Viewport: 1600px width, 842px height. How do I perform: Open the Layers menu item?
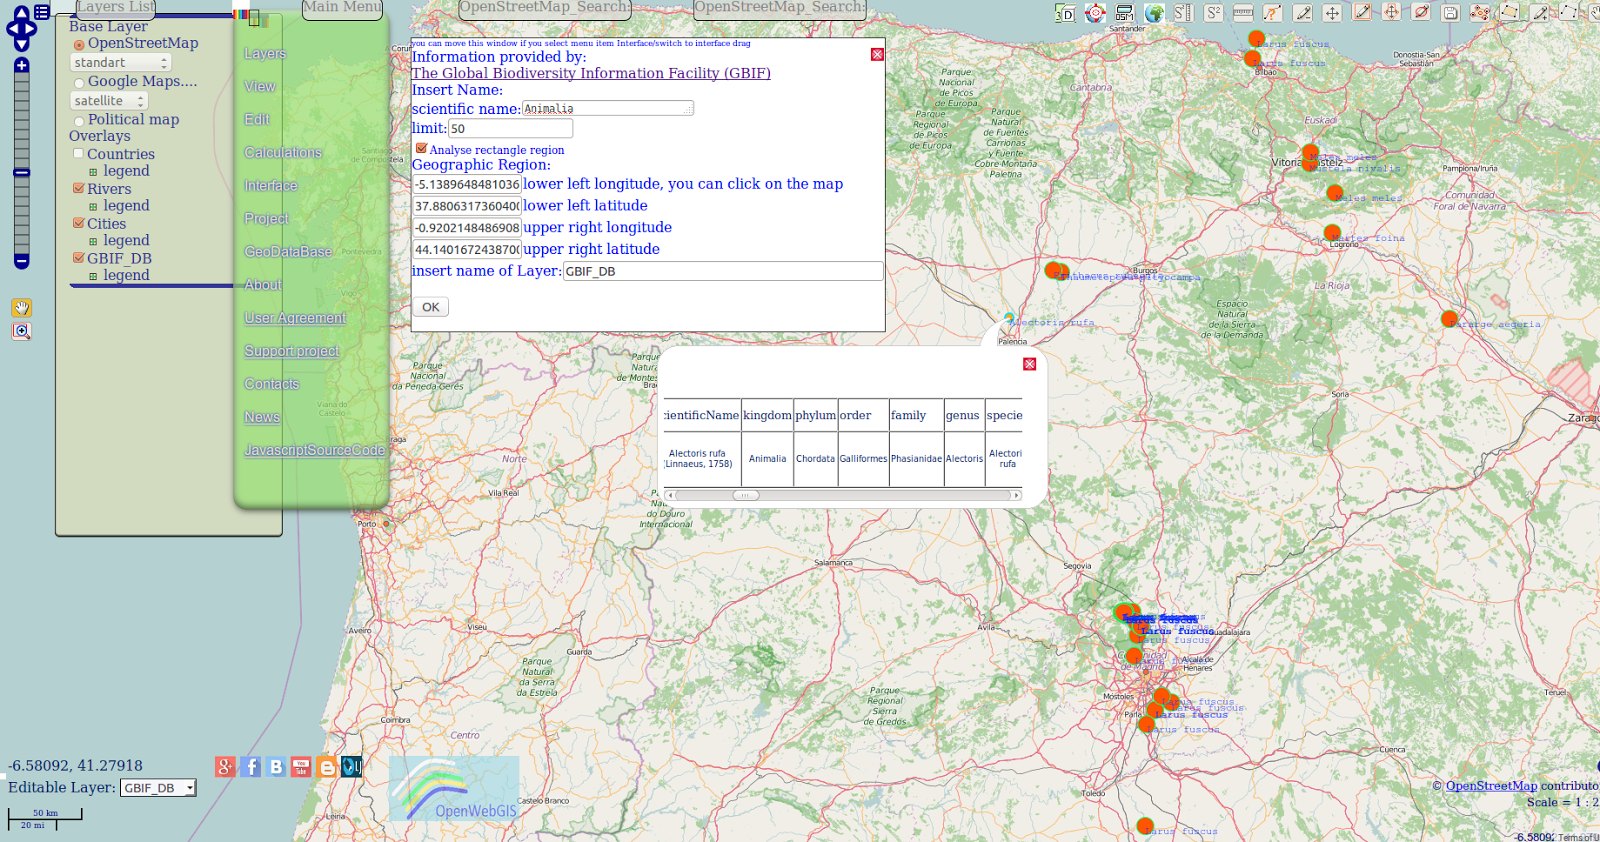pos(265,54)
